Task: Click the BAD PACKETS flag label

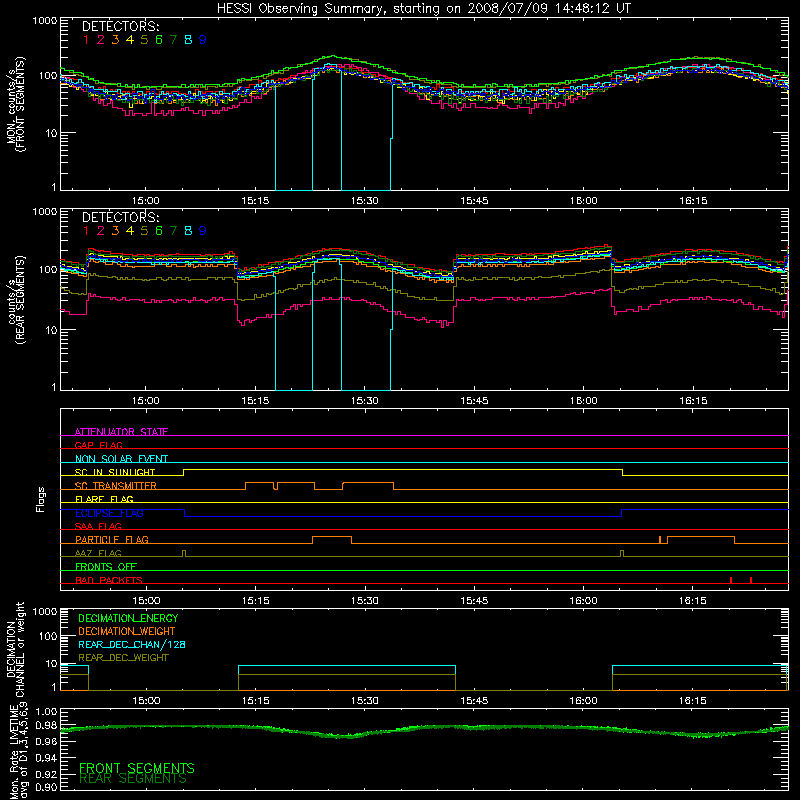Action: 109,580
